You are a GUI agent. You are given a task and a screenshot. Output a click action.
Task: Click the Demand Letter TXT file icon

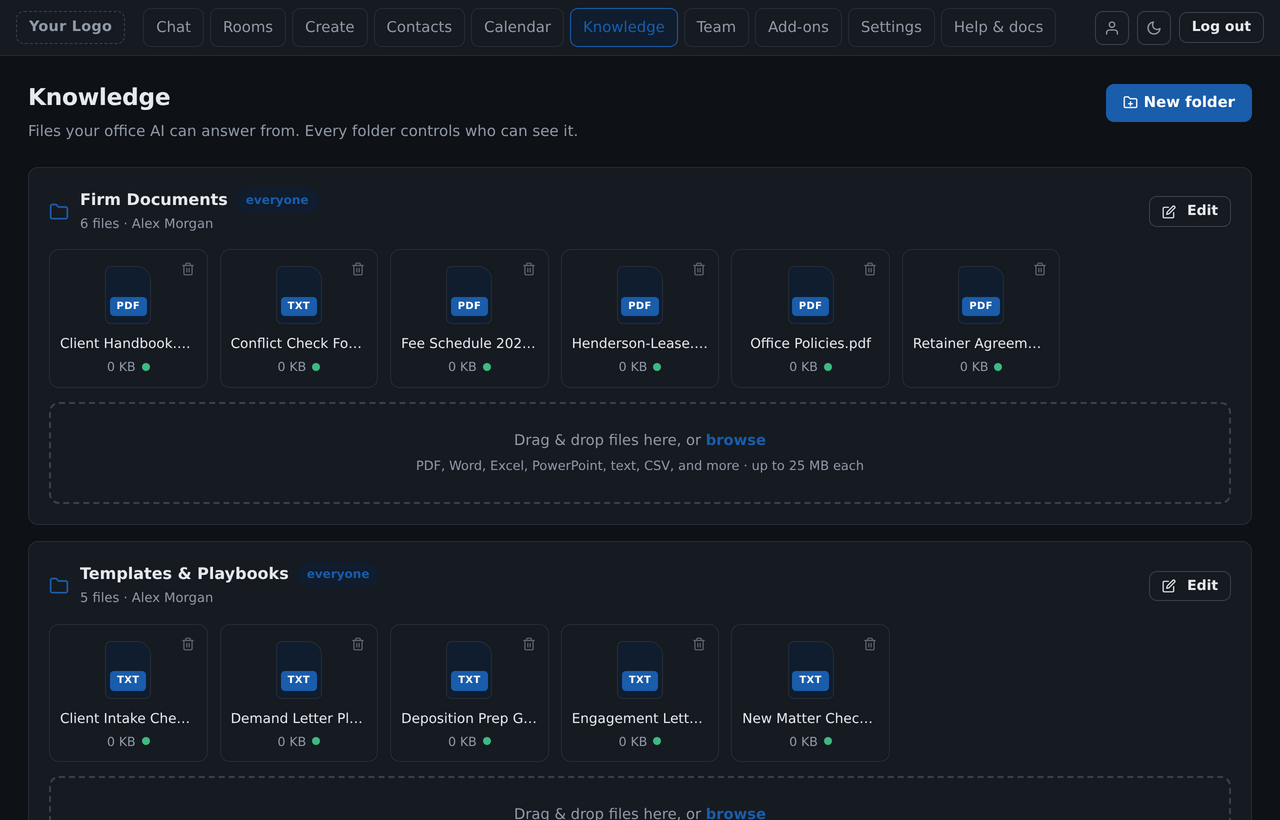(298, 669)
